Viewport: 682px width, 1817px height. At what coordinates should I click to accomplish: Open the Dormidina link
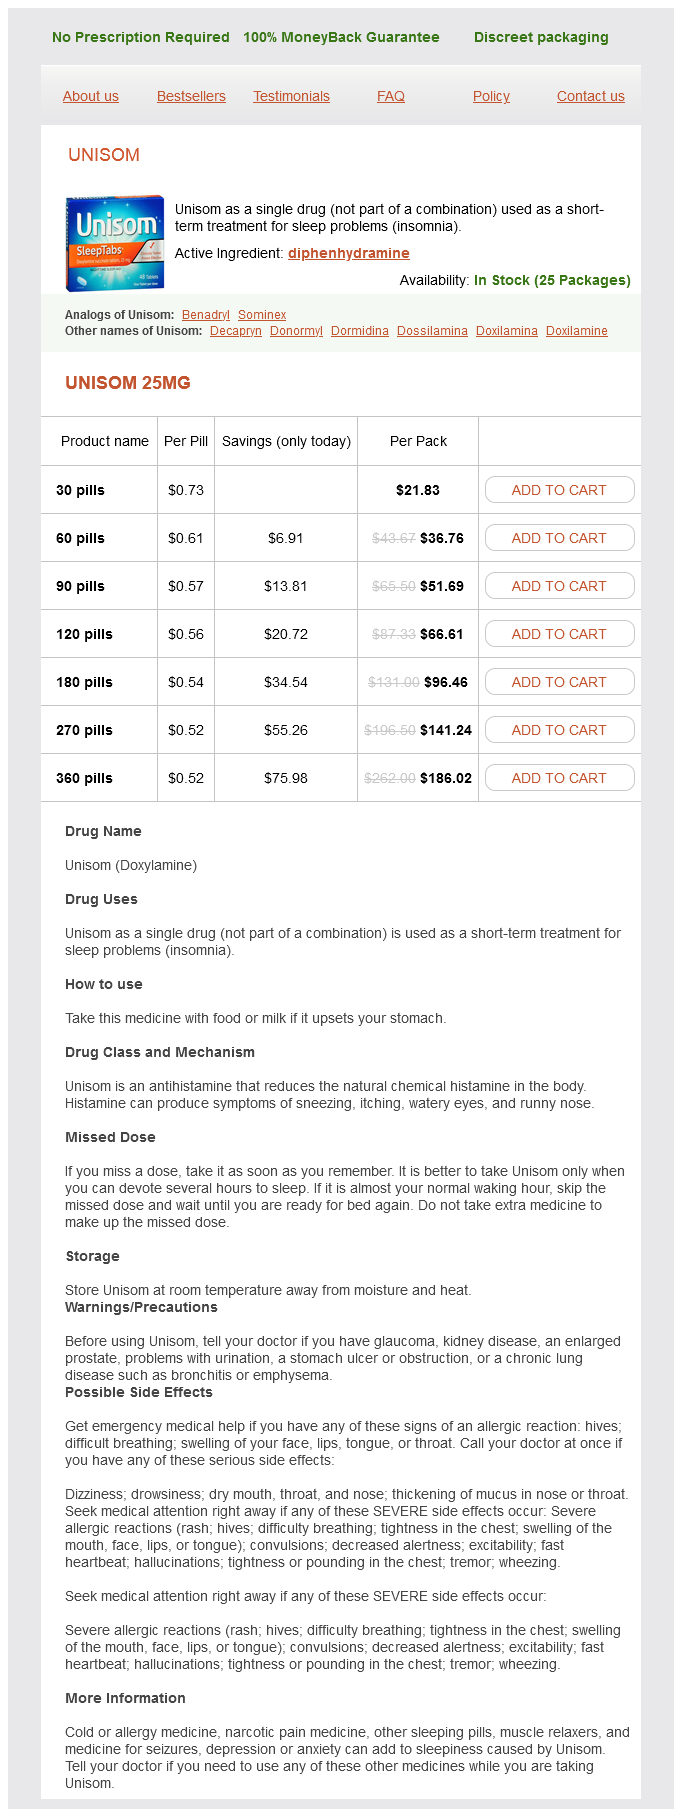360,331
